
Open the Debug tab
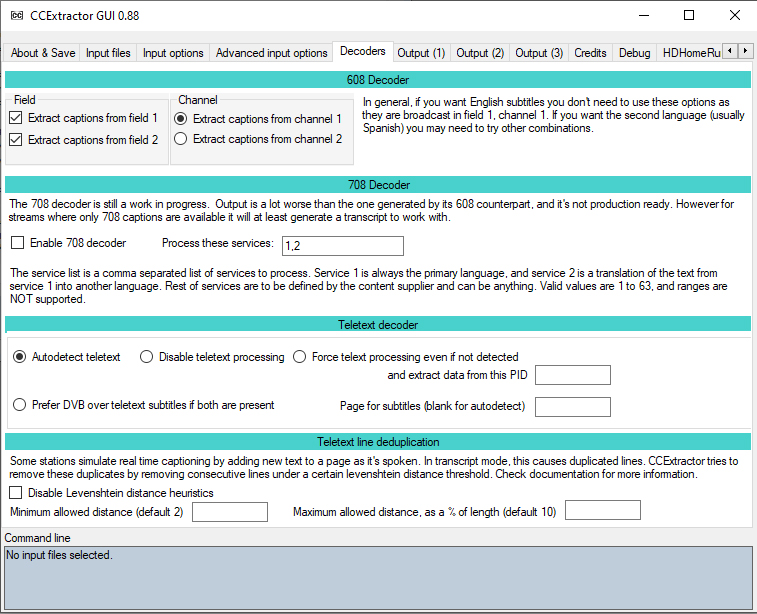pyautogui.click(x=634, y=53)
